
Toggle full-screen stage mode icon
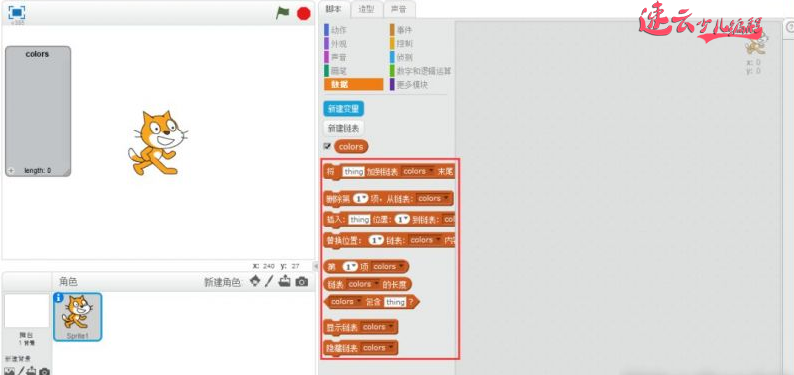tap(17, 13)
